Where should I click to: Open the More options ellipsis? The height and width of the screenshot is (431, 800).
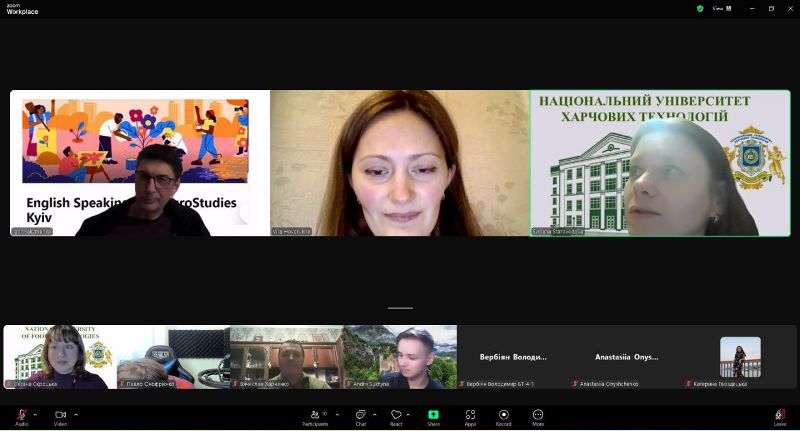click(538, 417)
